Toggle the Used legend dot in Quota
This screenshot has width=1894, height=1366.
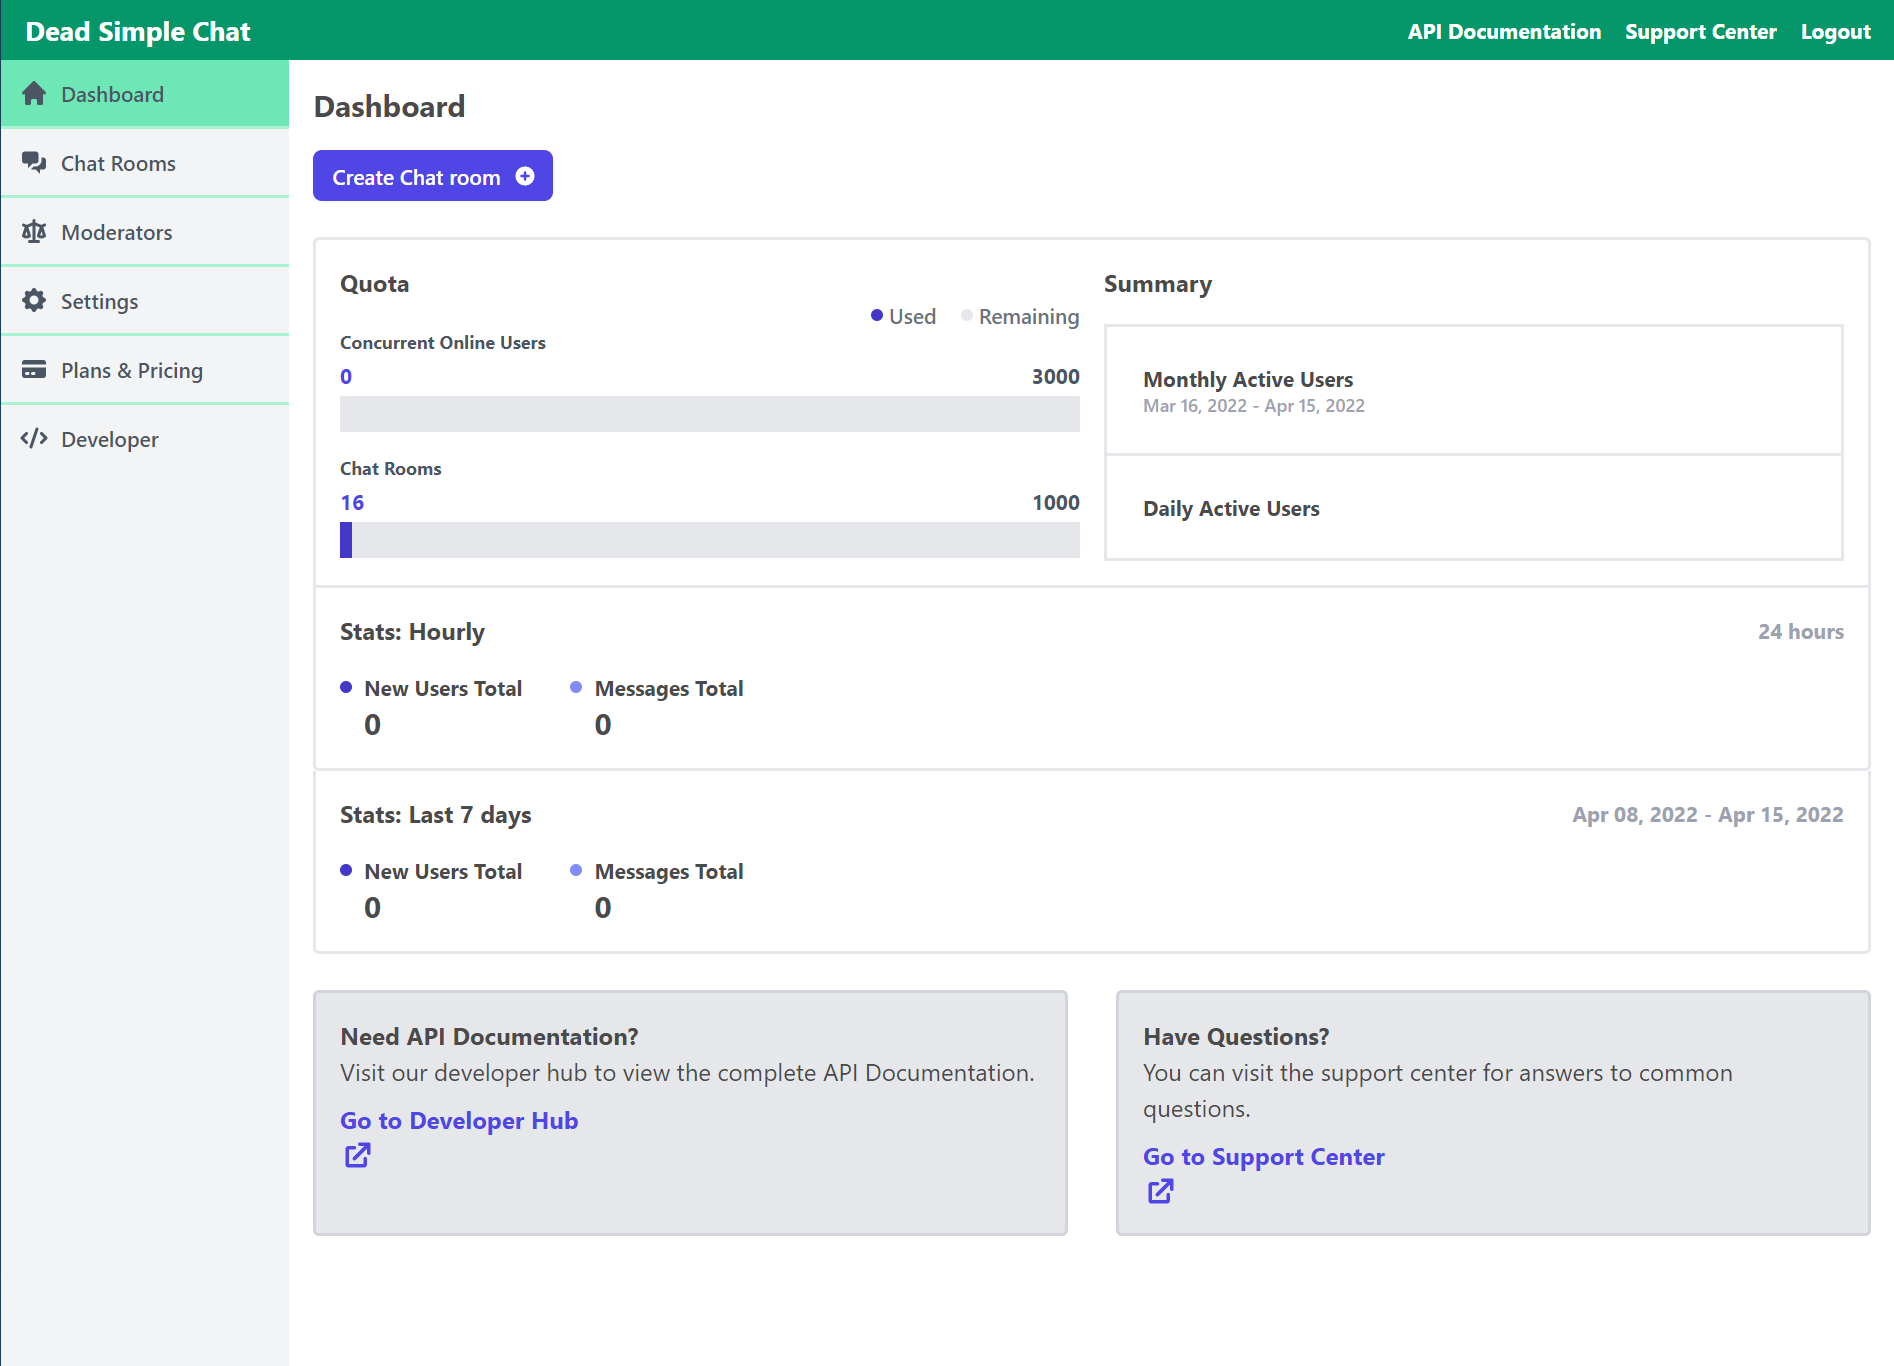tap(877, 315)
